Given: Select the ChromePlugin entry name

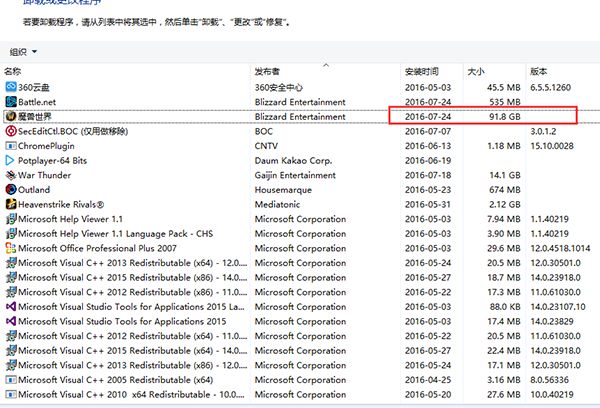Looking at the screenshot, I should tap(46, 146).
